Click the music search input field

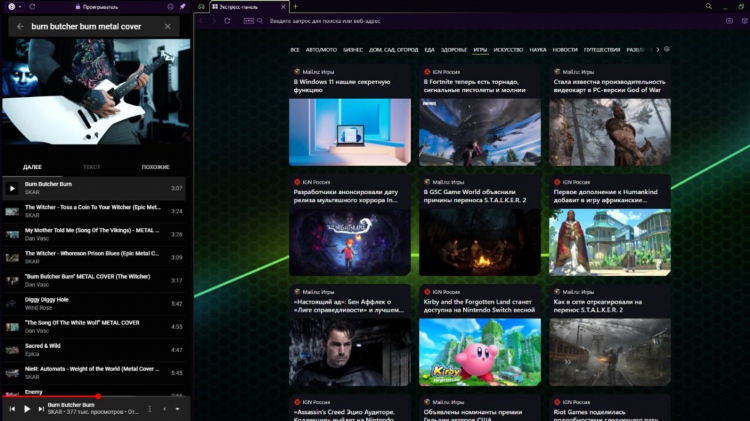pyautogui.click(x=94, y=27)
